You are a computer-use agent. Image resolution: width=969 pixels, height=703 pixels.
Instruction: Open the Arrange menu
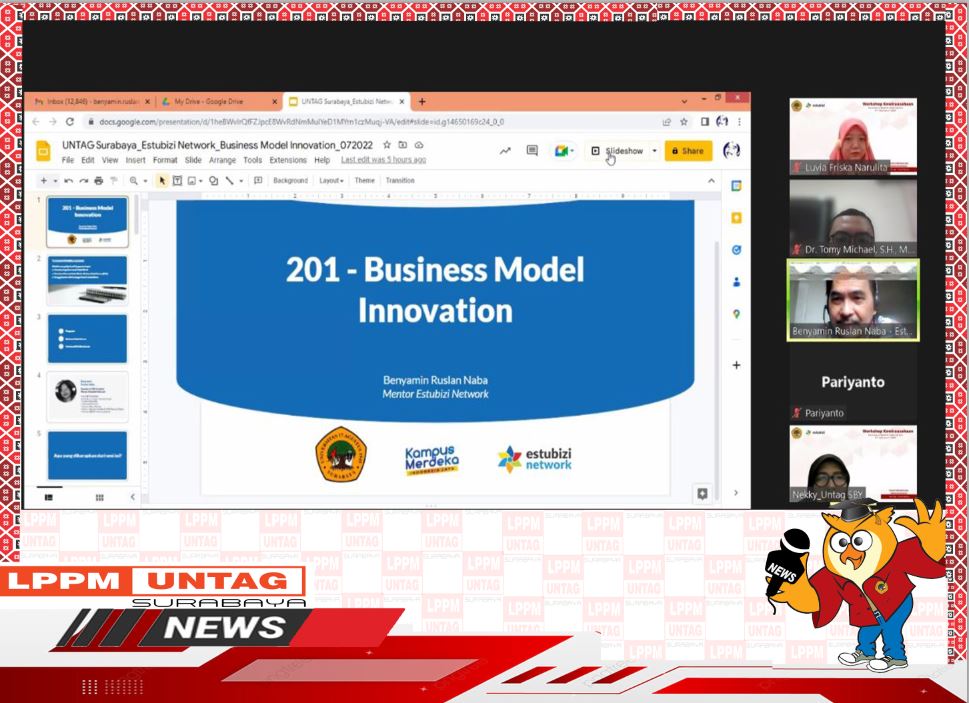(x=222, y=160)
